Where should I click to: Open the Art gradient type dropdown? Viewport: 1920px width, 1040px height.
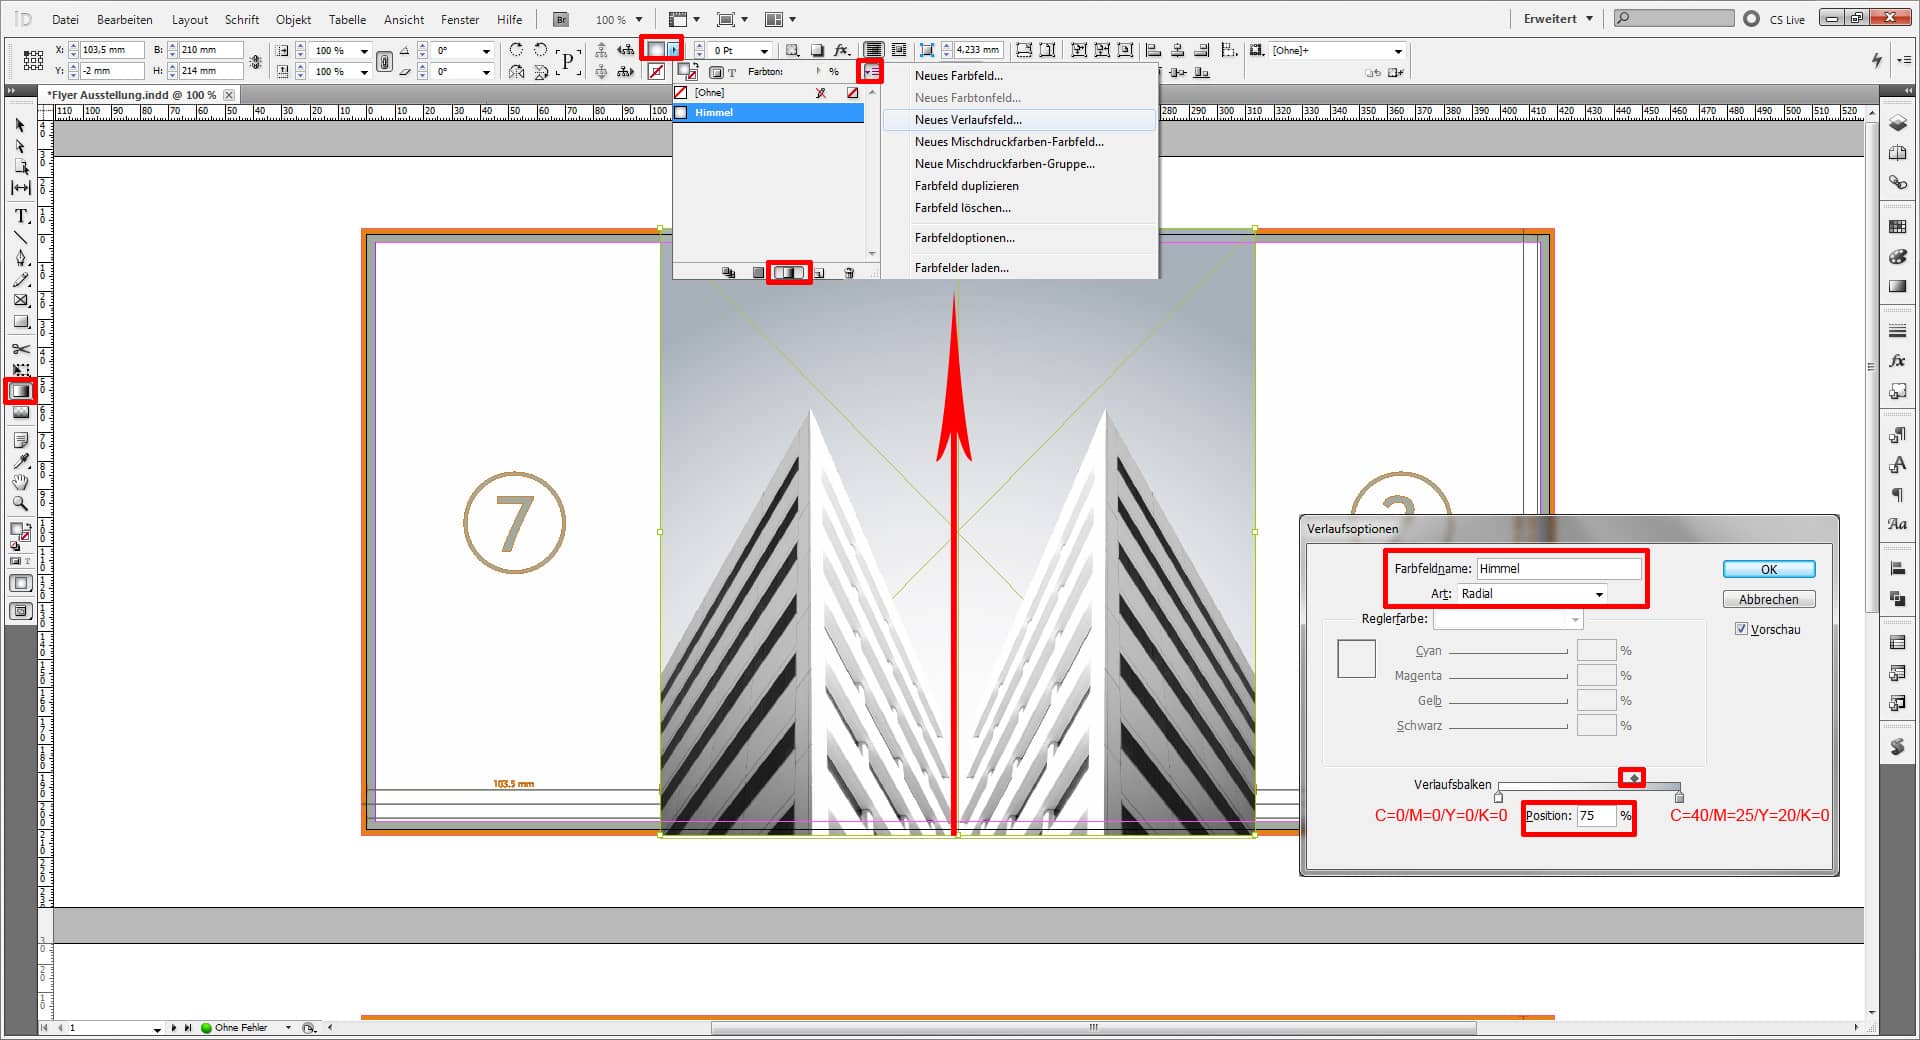click(x=1532, y=594)
